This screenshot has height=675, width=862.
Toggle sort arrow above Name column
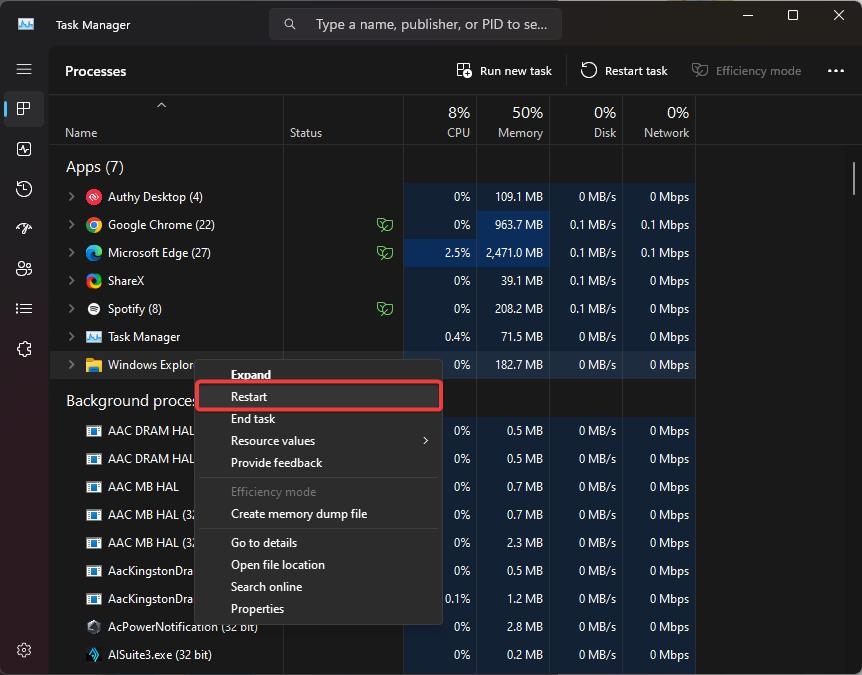[x=162, y=105]
